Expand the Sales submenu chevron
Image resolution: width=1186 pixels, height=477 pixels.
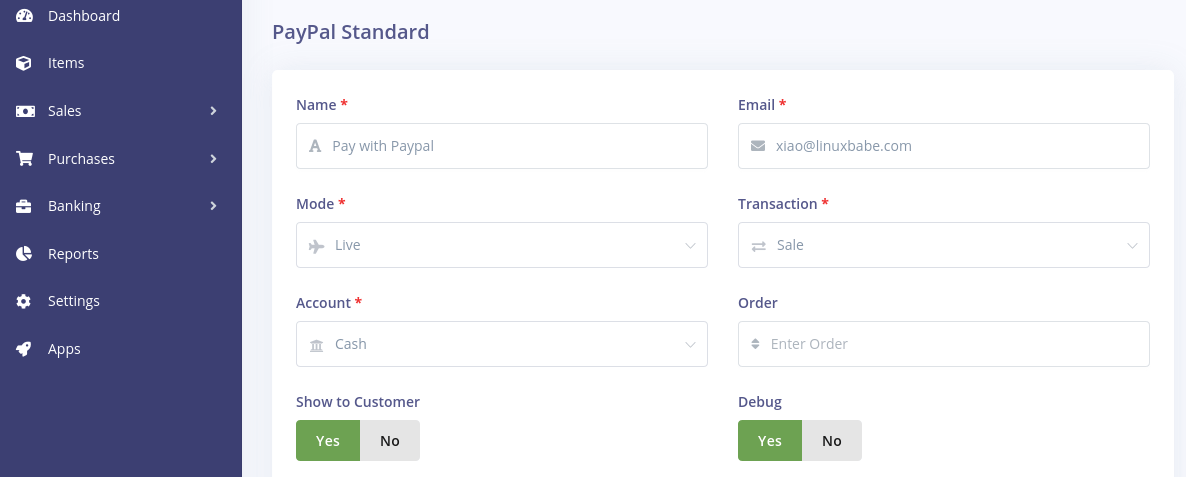pos(213,111)
